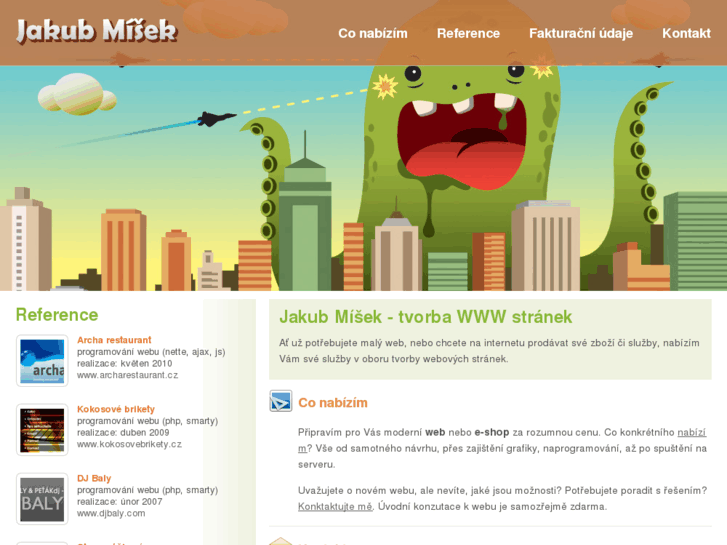Follow the underlined nabízím link in paragraph
This screenshot has width=727, height=545.
(692, 432)
